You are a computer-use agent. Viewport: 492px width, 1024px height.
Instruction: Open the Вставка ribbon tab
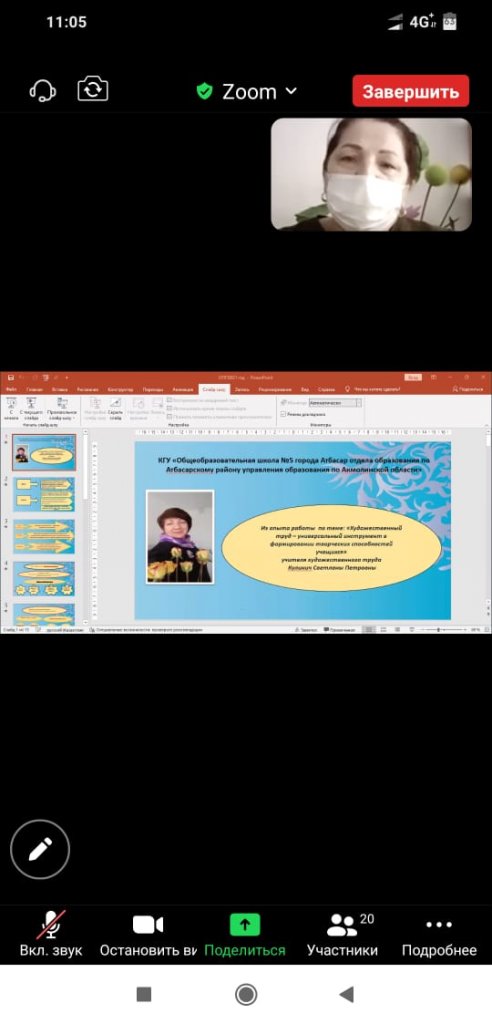click(x=58, y=389)
